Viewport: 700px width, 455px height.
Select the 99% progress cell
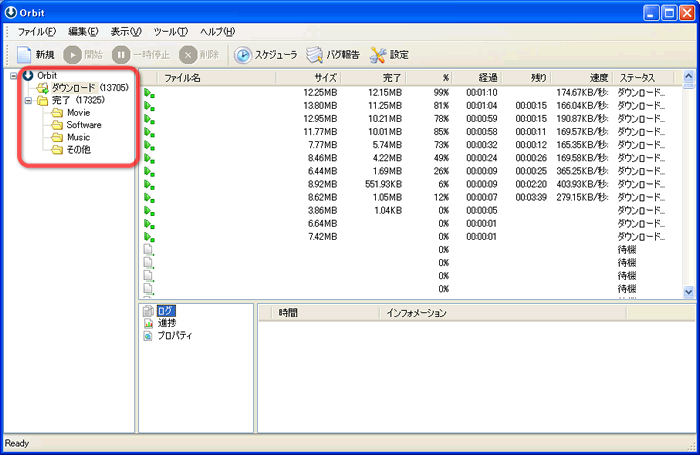click(441, 92)
